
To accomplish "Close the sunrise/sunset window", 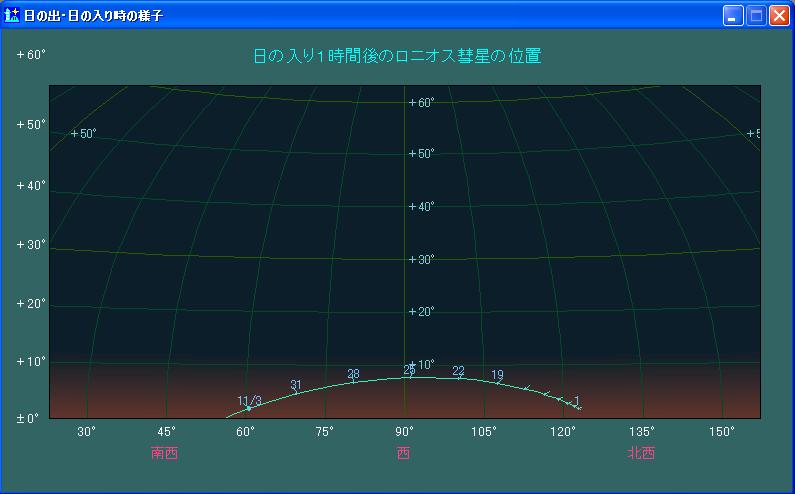I will [x=778, y=16].
